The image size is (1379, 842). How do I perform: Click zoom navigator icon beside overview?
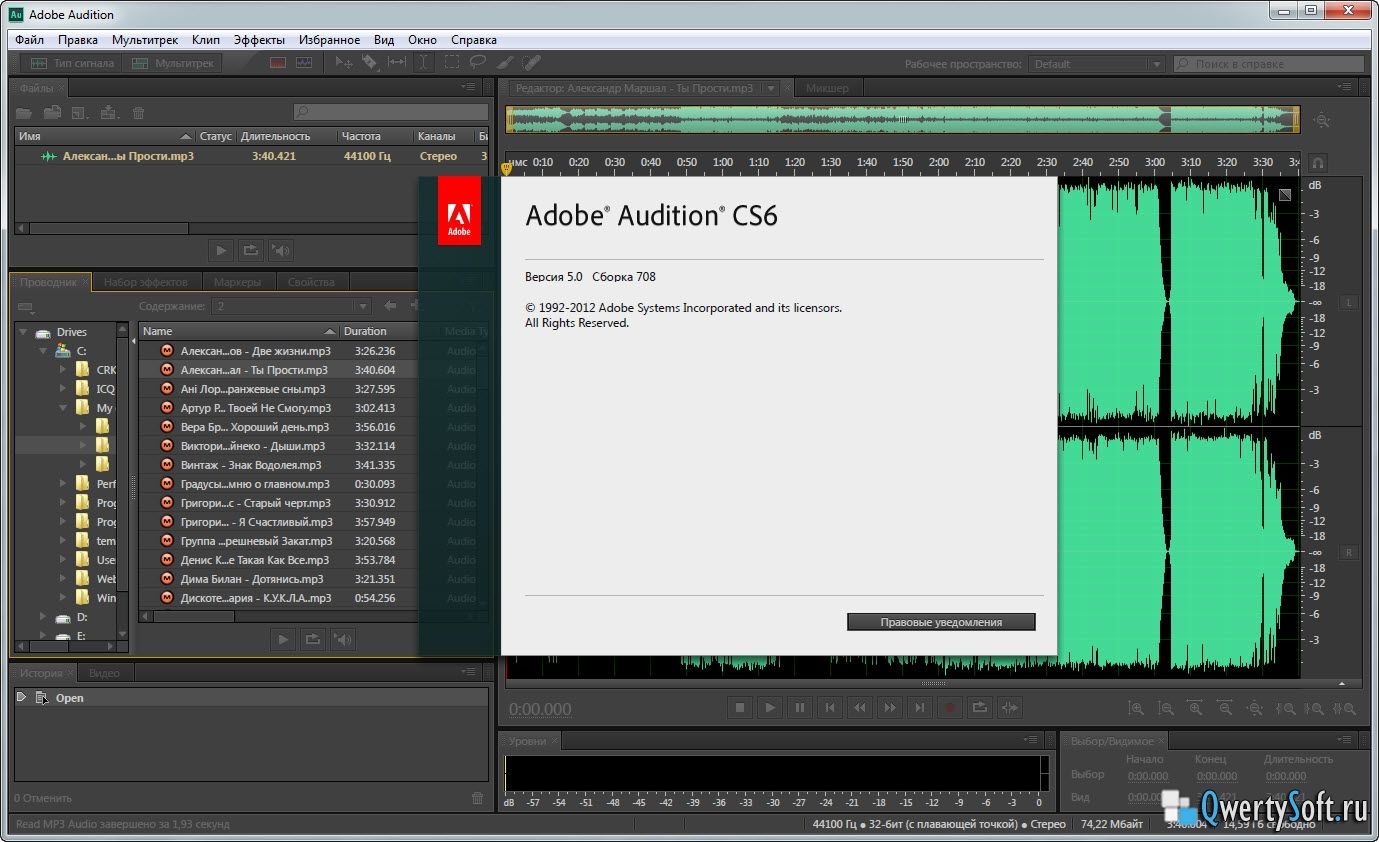(x=1322, y=120)
